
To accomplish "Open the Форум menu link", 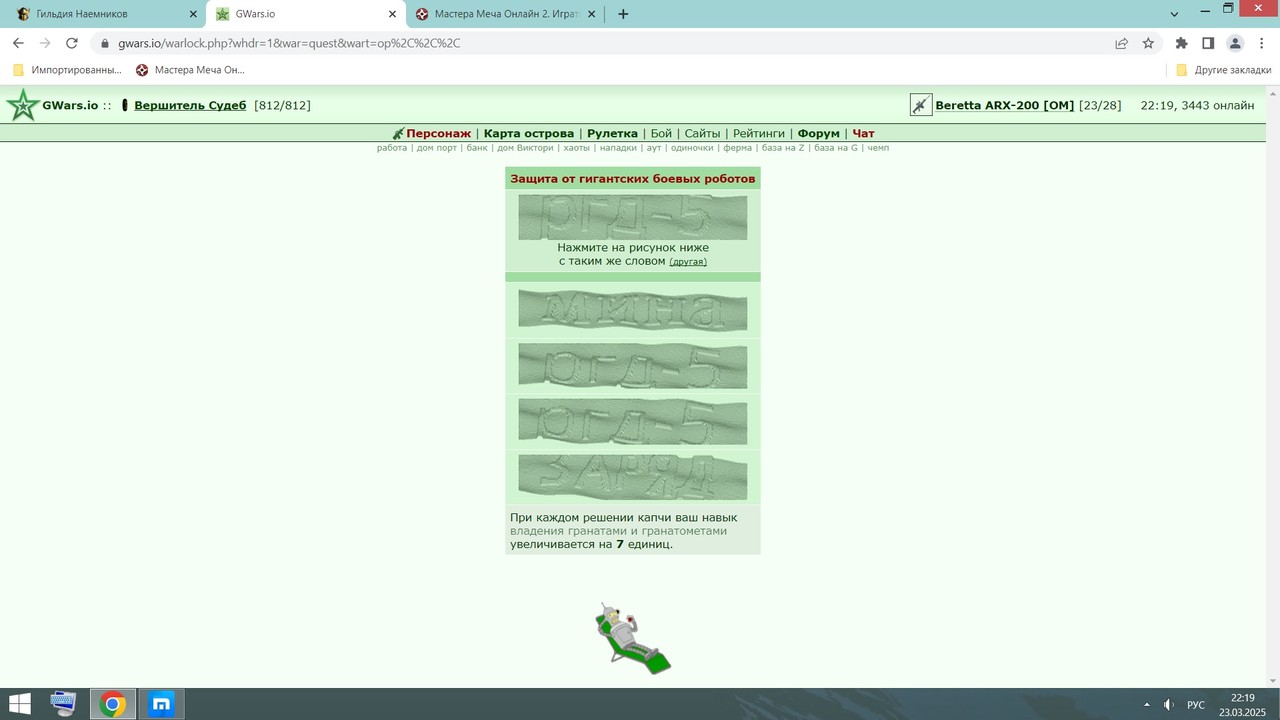I will pyautogui.click(x=819, y=133).
